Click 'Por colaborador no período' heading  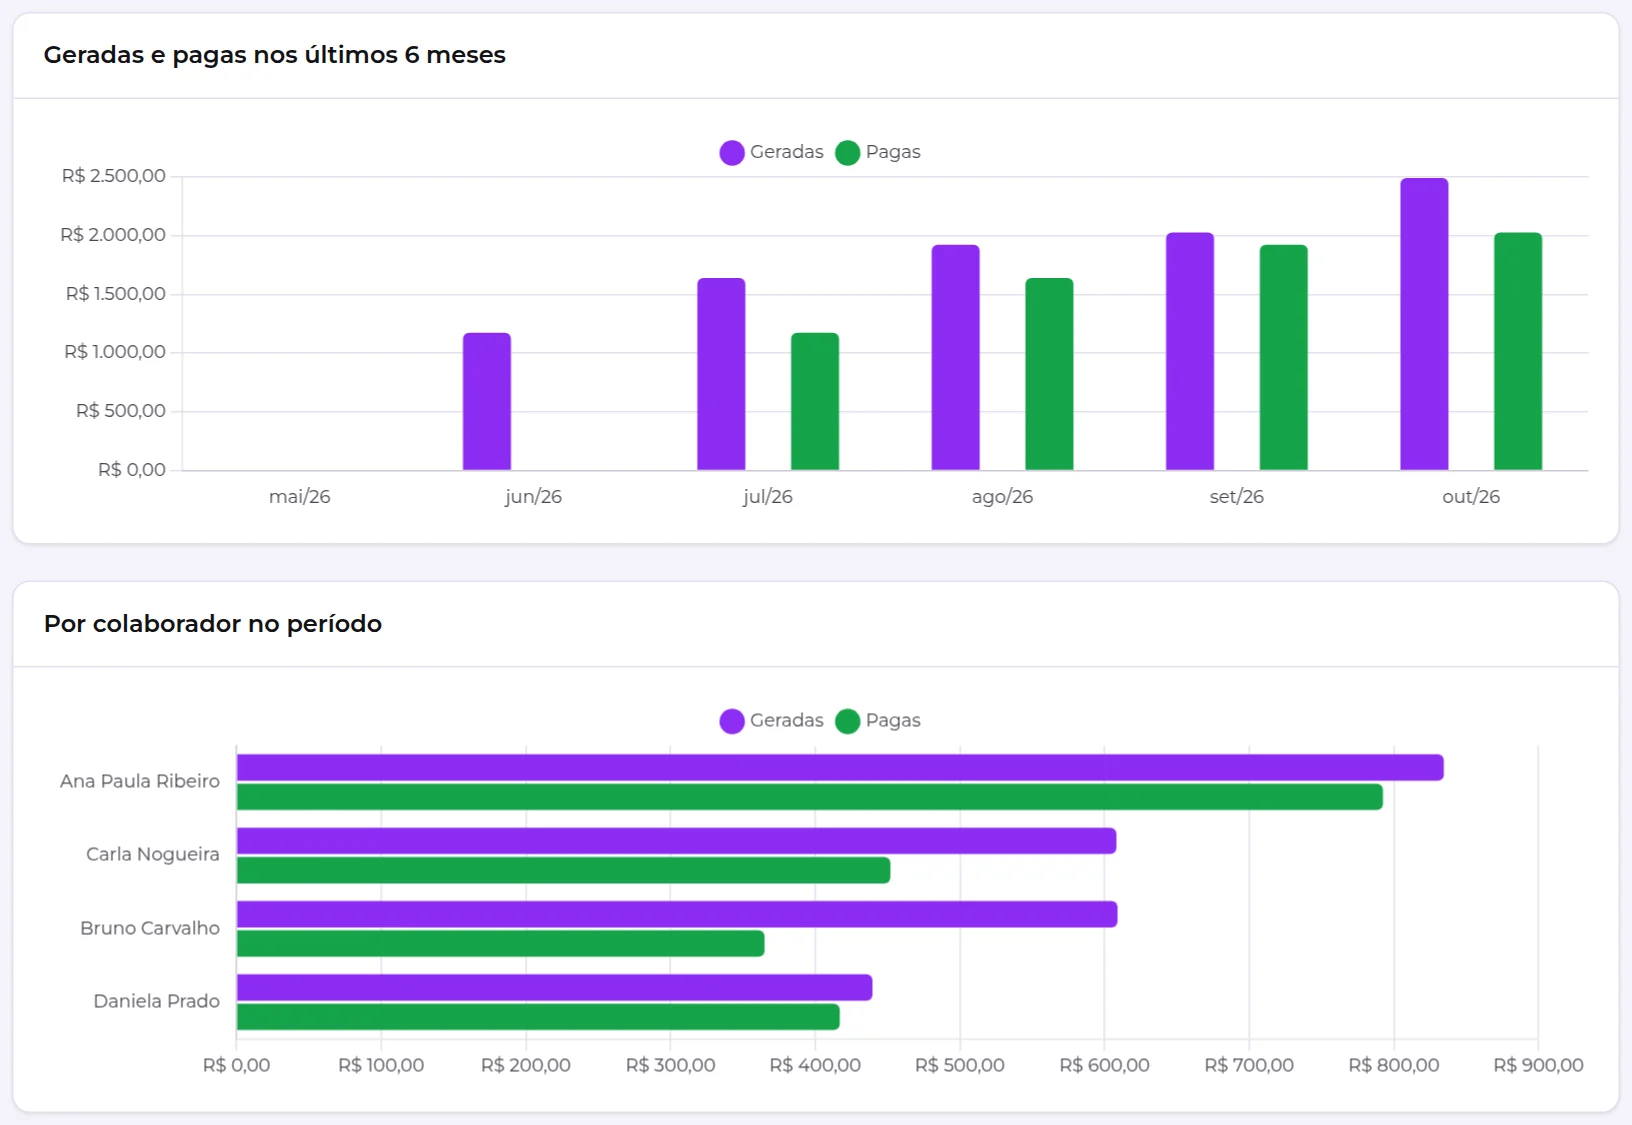coord(213,624)
